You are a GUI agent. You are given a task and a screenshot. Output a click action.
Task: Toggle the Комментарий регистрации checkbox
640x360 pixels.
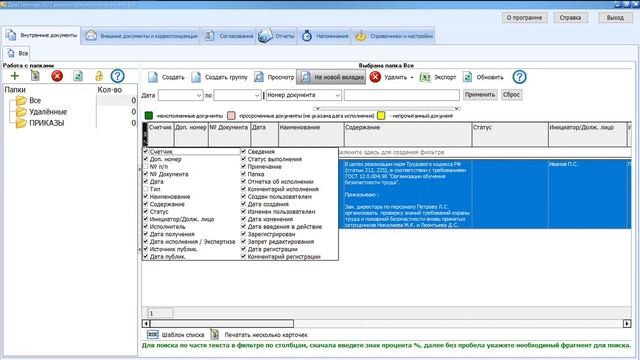pyautogui.click(x=244, y=256)
